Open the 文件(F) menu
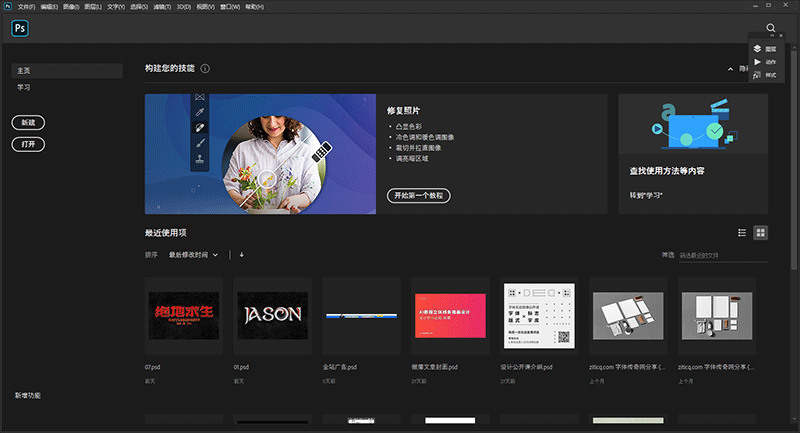 click(x=27, y=7)
